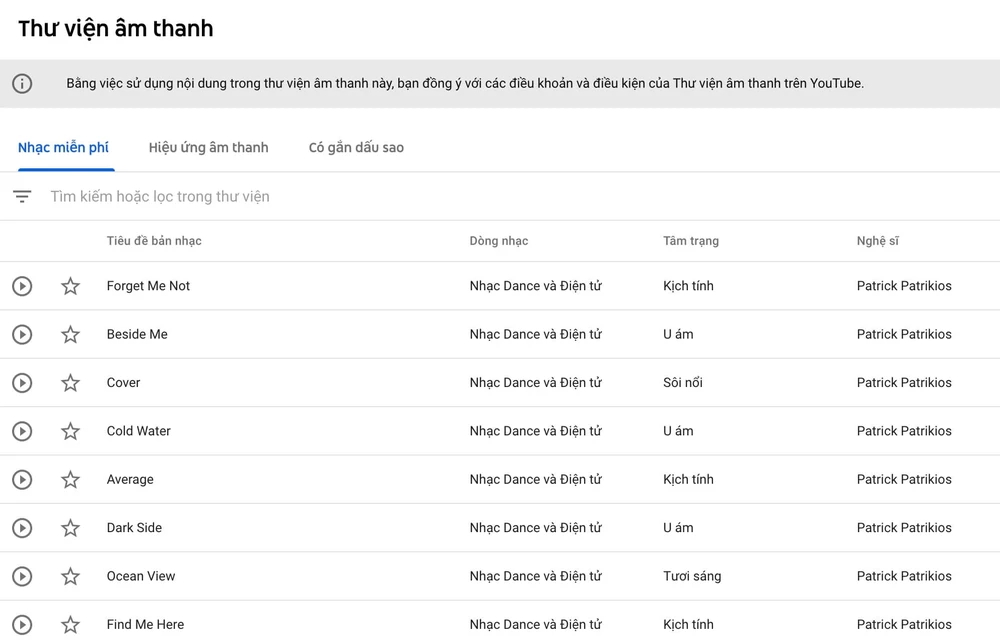This screenshot has height=644, width=1000.
Task: Star the track Cover
Action: [70, 383]
